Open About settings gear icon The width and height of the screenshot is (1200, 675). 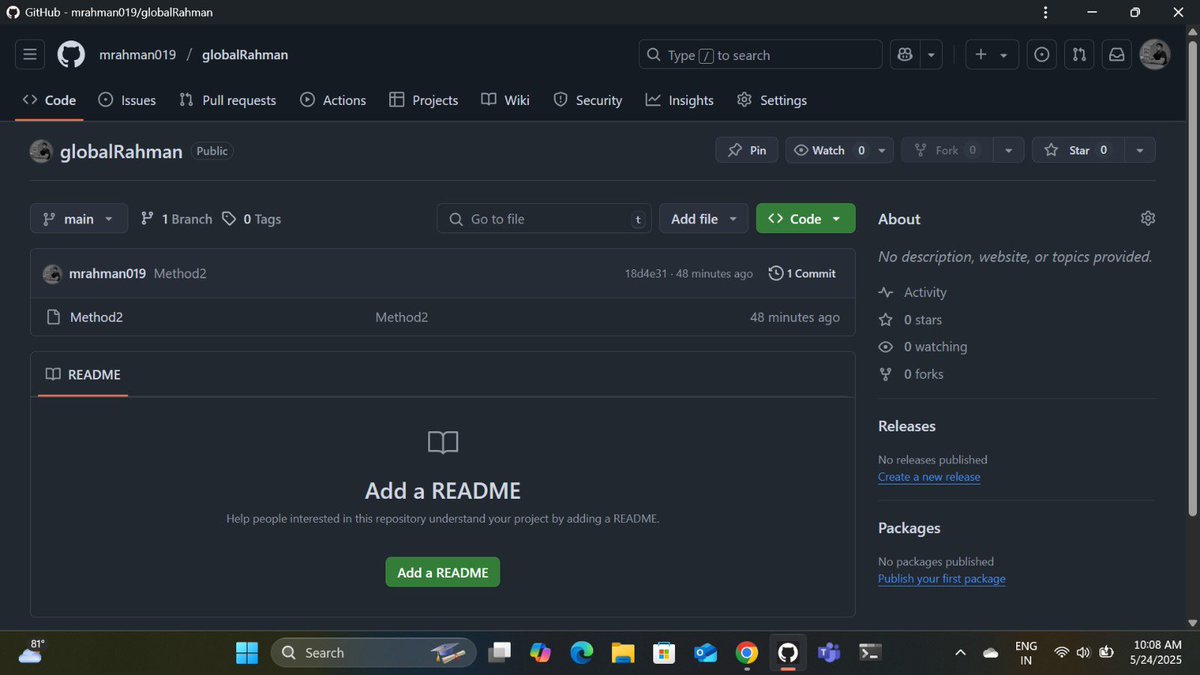click(1148, 218)
